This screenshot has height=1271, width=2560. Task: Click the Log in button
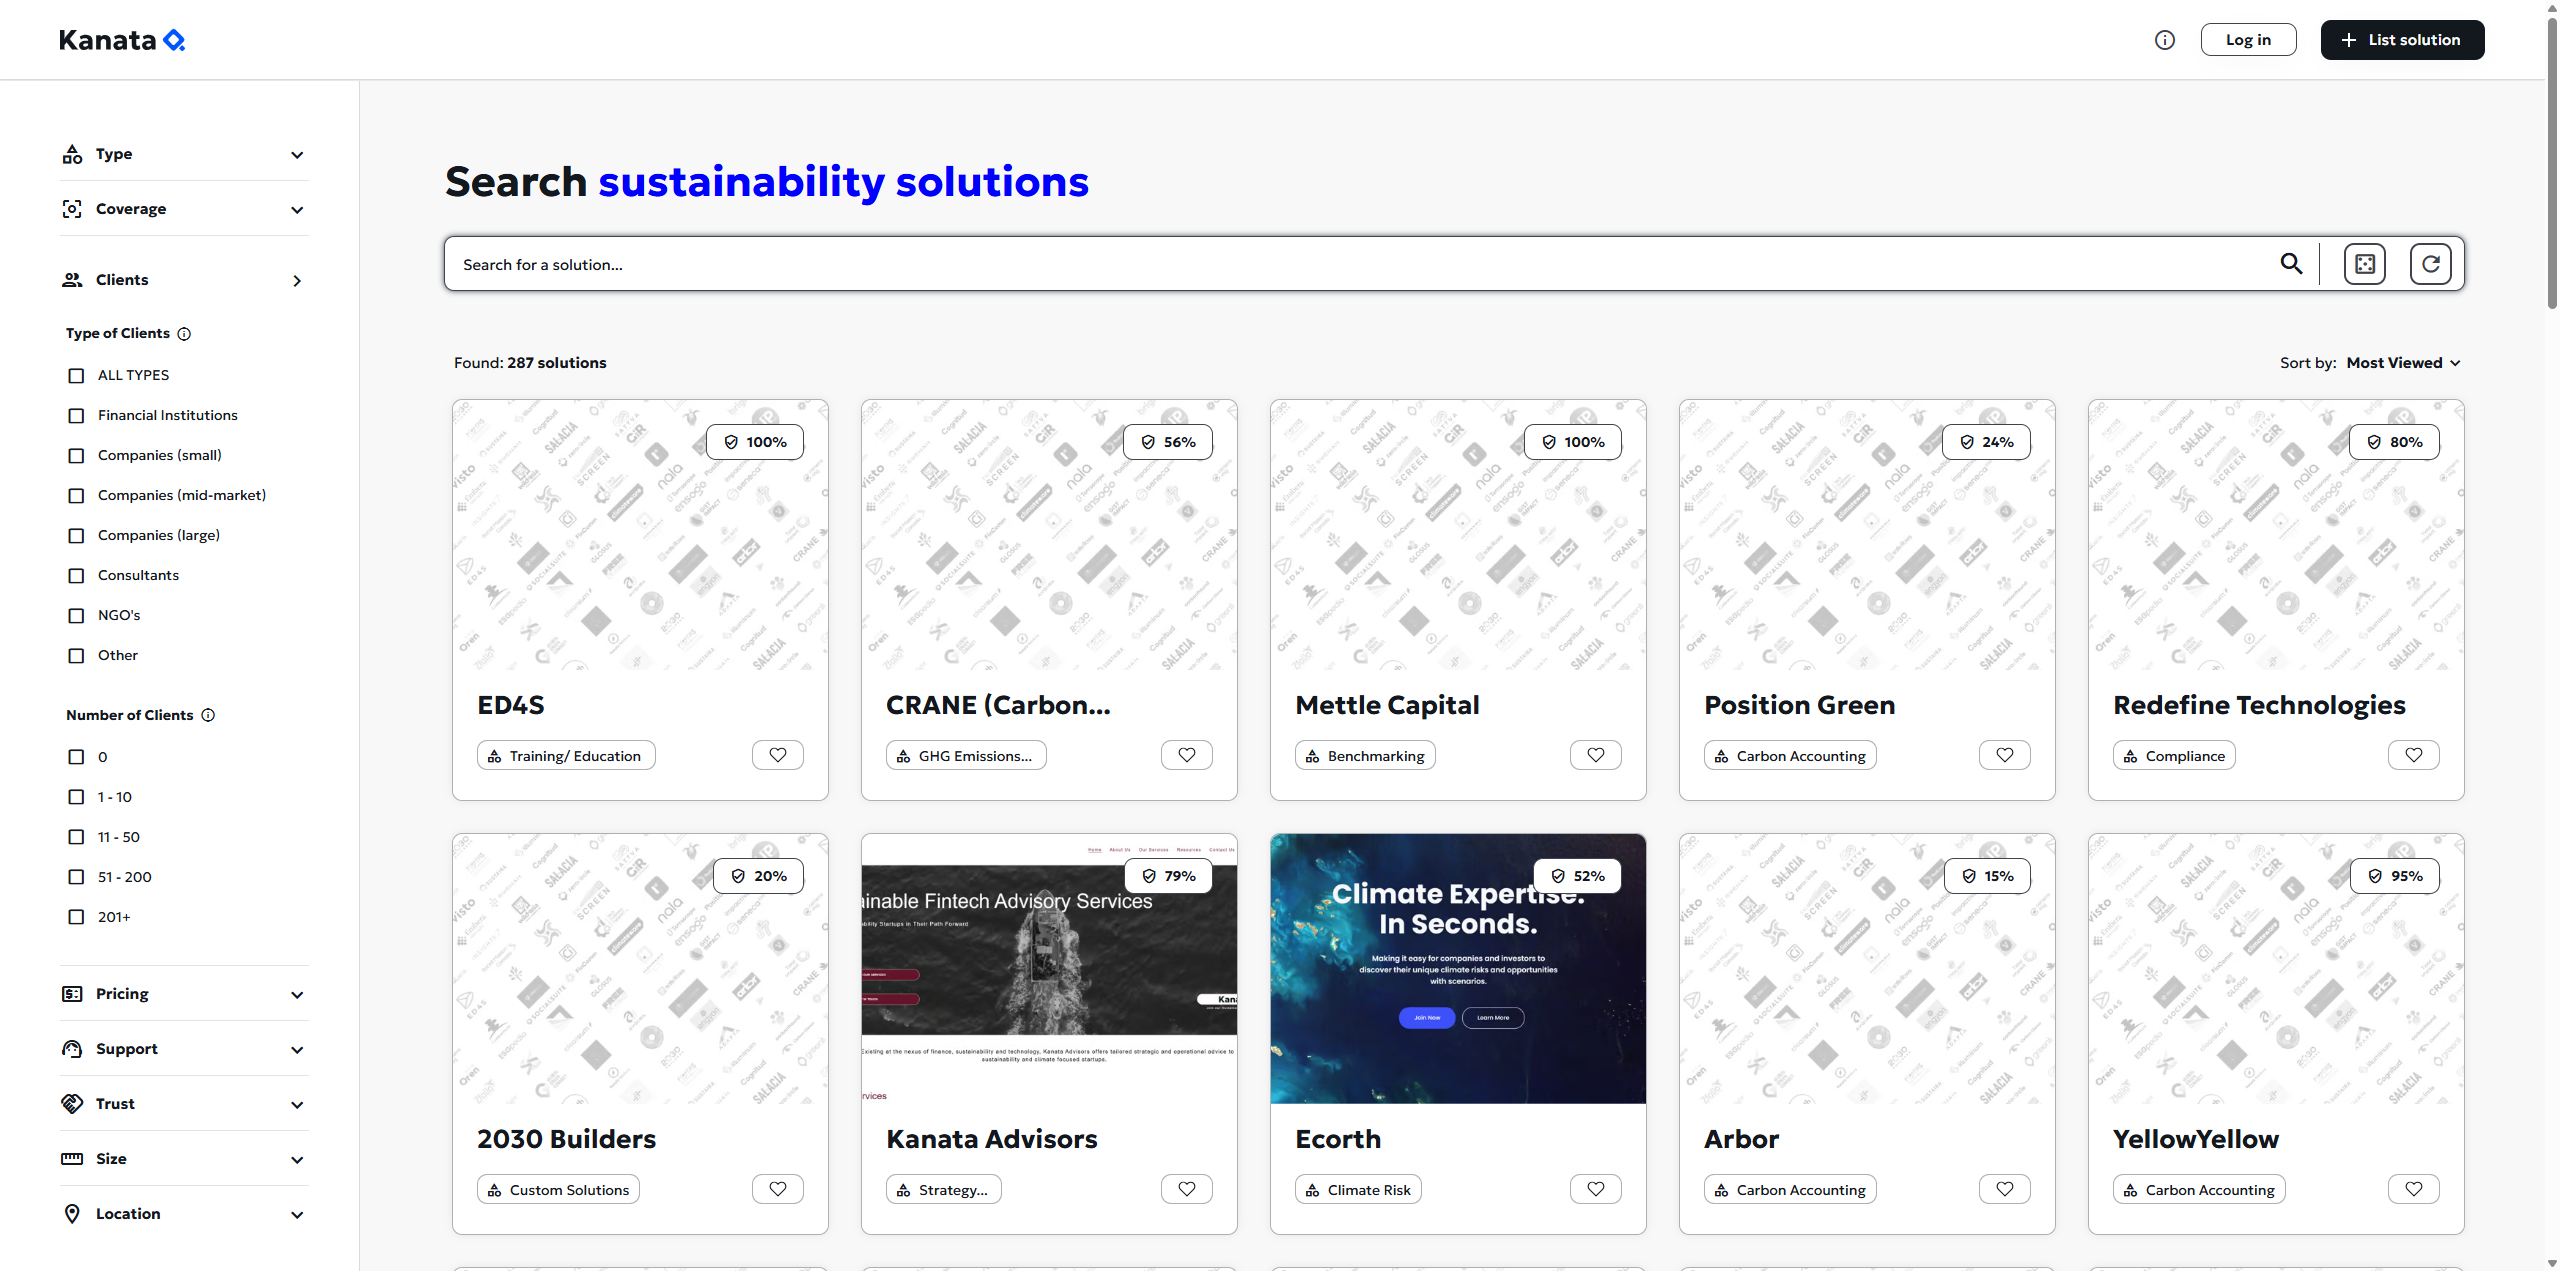pyautogui.click(x=2248, y=40)
